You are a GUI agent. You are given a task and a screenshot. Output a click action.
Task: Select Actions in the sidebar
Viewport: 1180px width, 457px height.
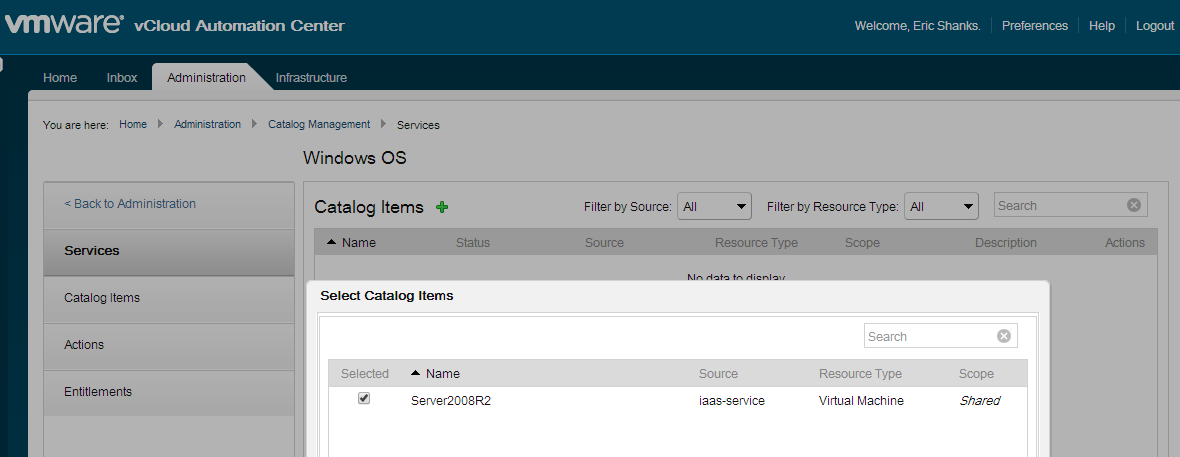(169, 345)
